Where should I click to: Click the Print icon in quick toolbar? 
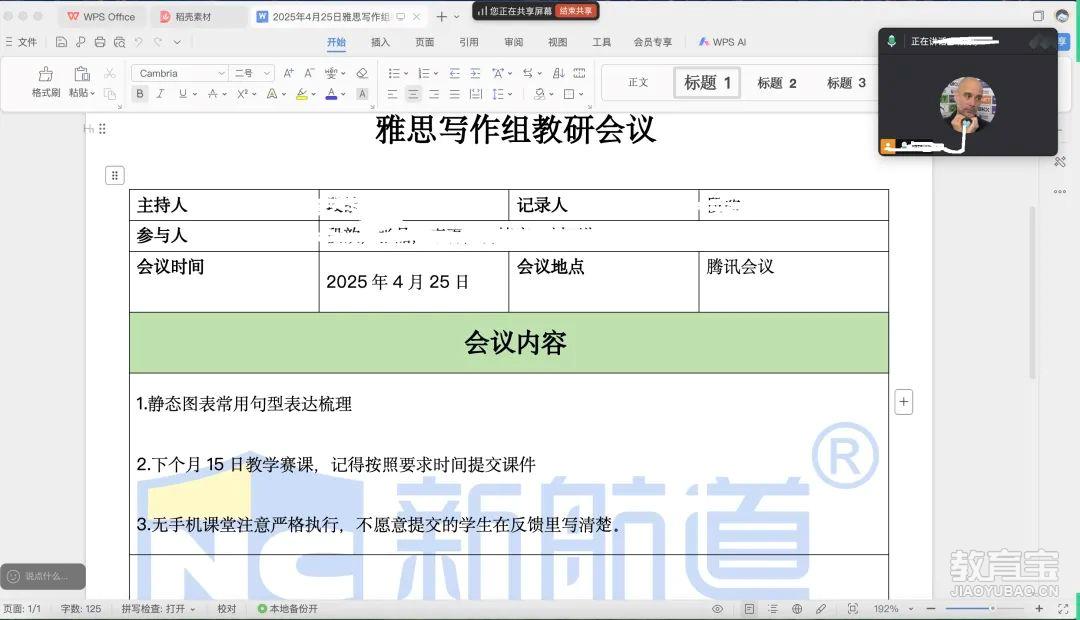click(x=100, y=42)
